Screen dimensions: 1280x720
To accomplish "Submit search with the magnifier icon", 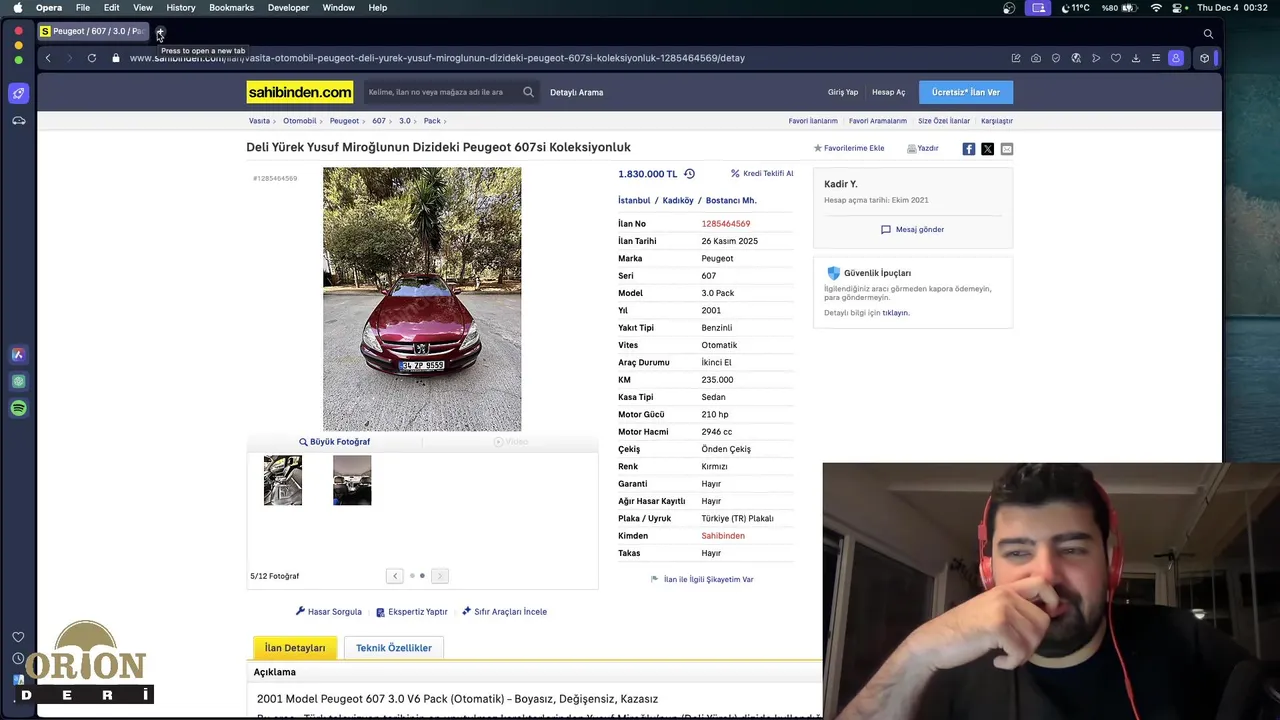I will pyautogui.click(x=528, y=92).
